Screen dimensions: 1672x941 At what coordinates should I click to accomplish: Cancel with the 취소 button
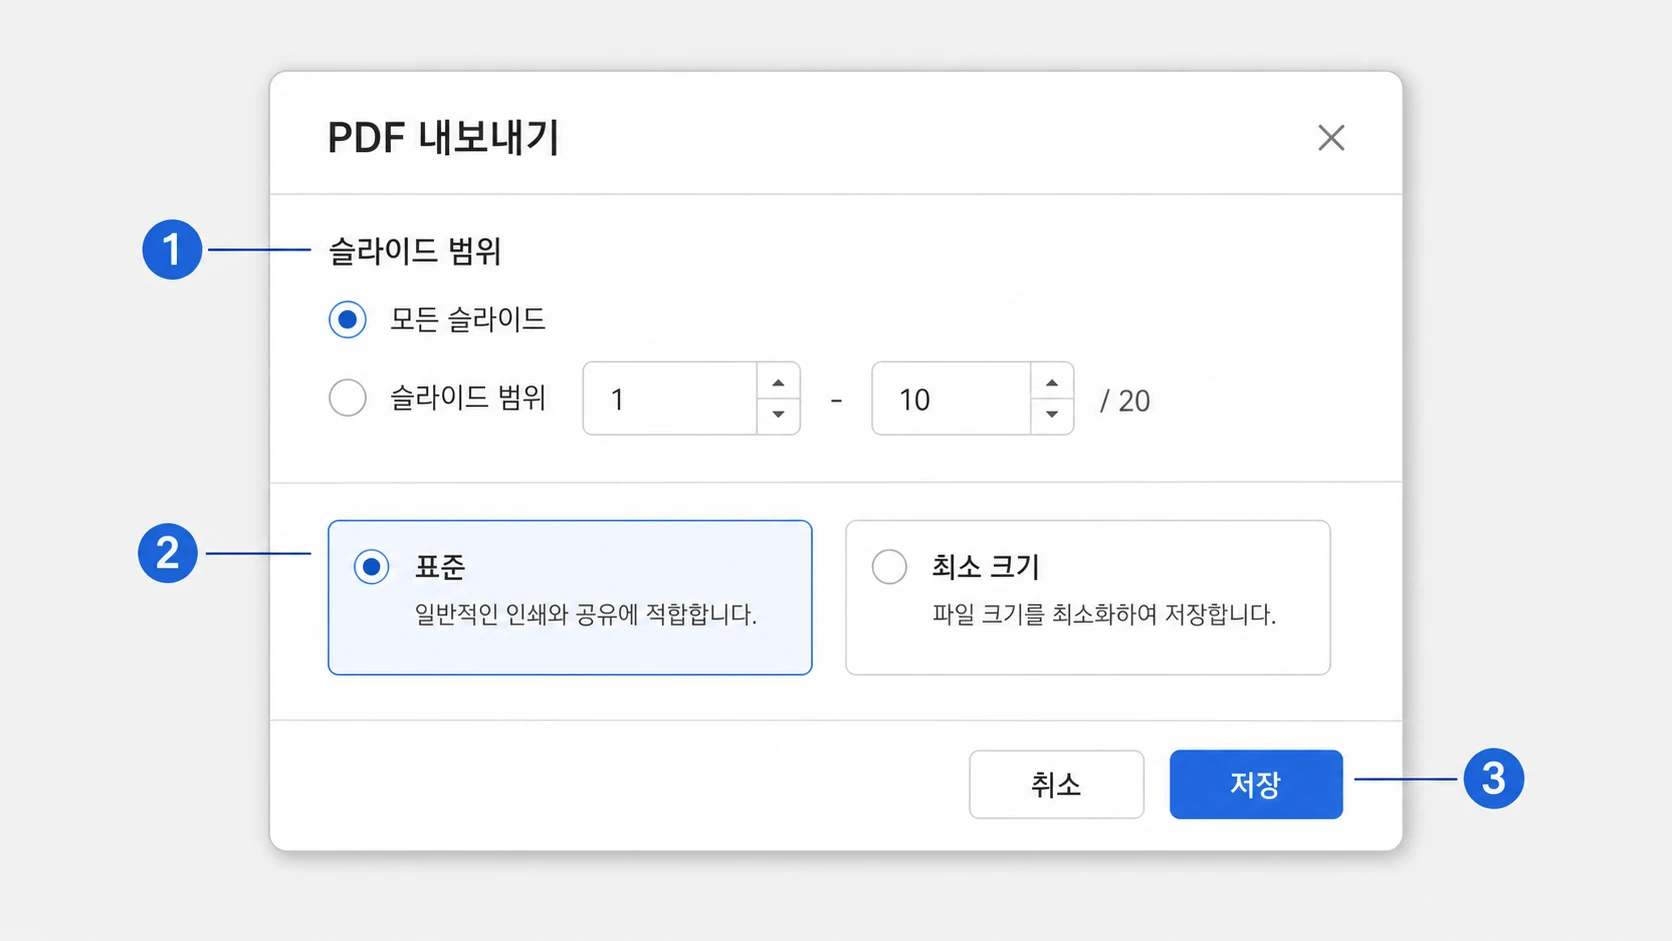coord(1056,785)
